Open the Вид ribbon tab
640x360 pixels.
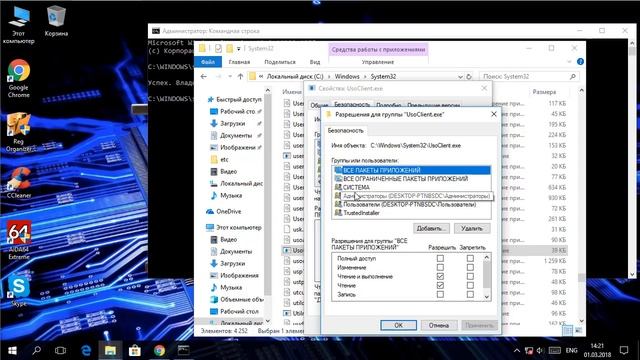[x=315, y=62]
